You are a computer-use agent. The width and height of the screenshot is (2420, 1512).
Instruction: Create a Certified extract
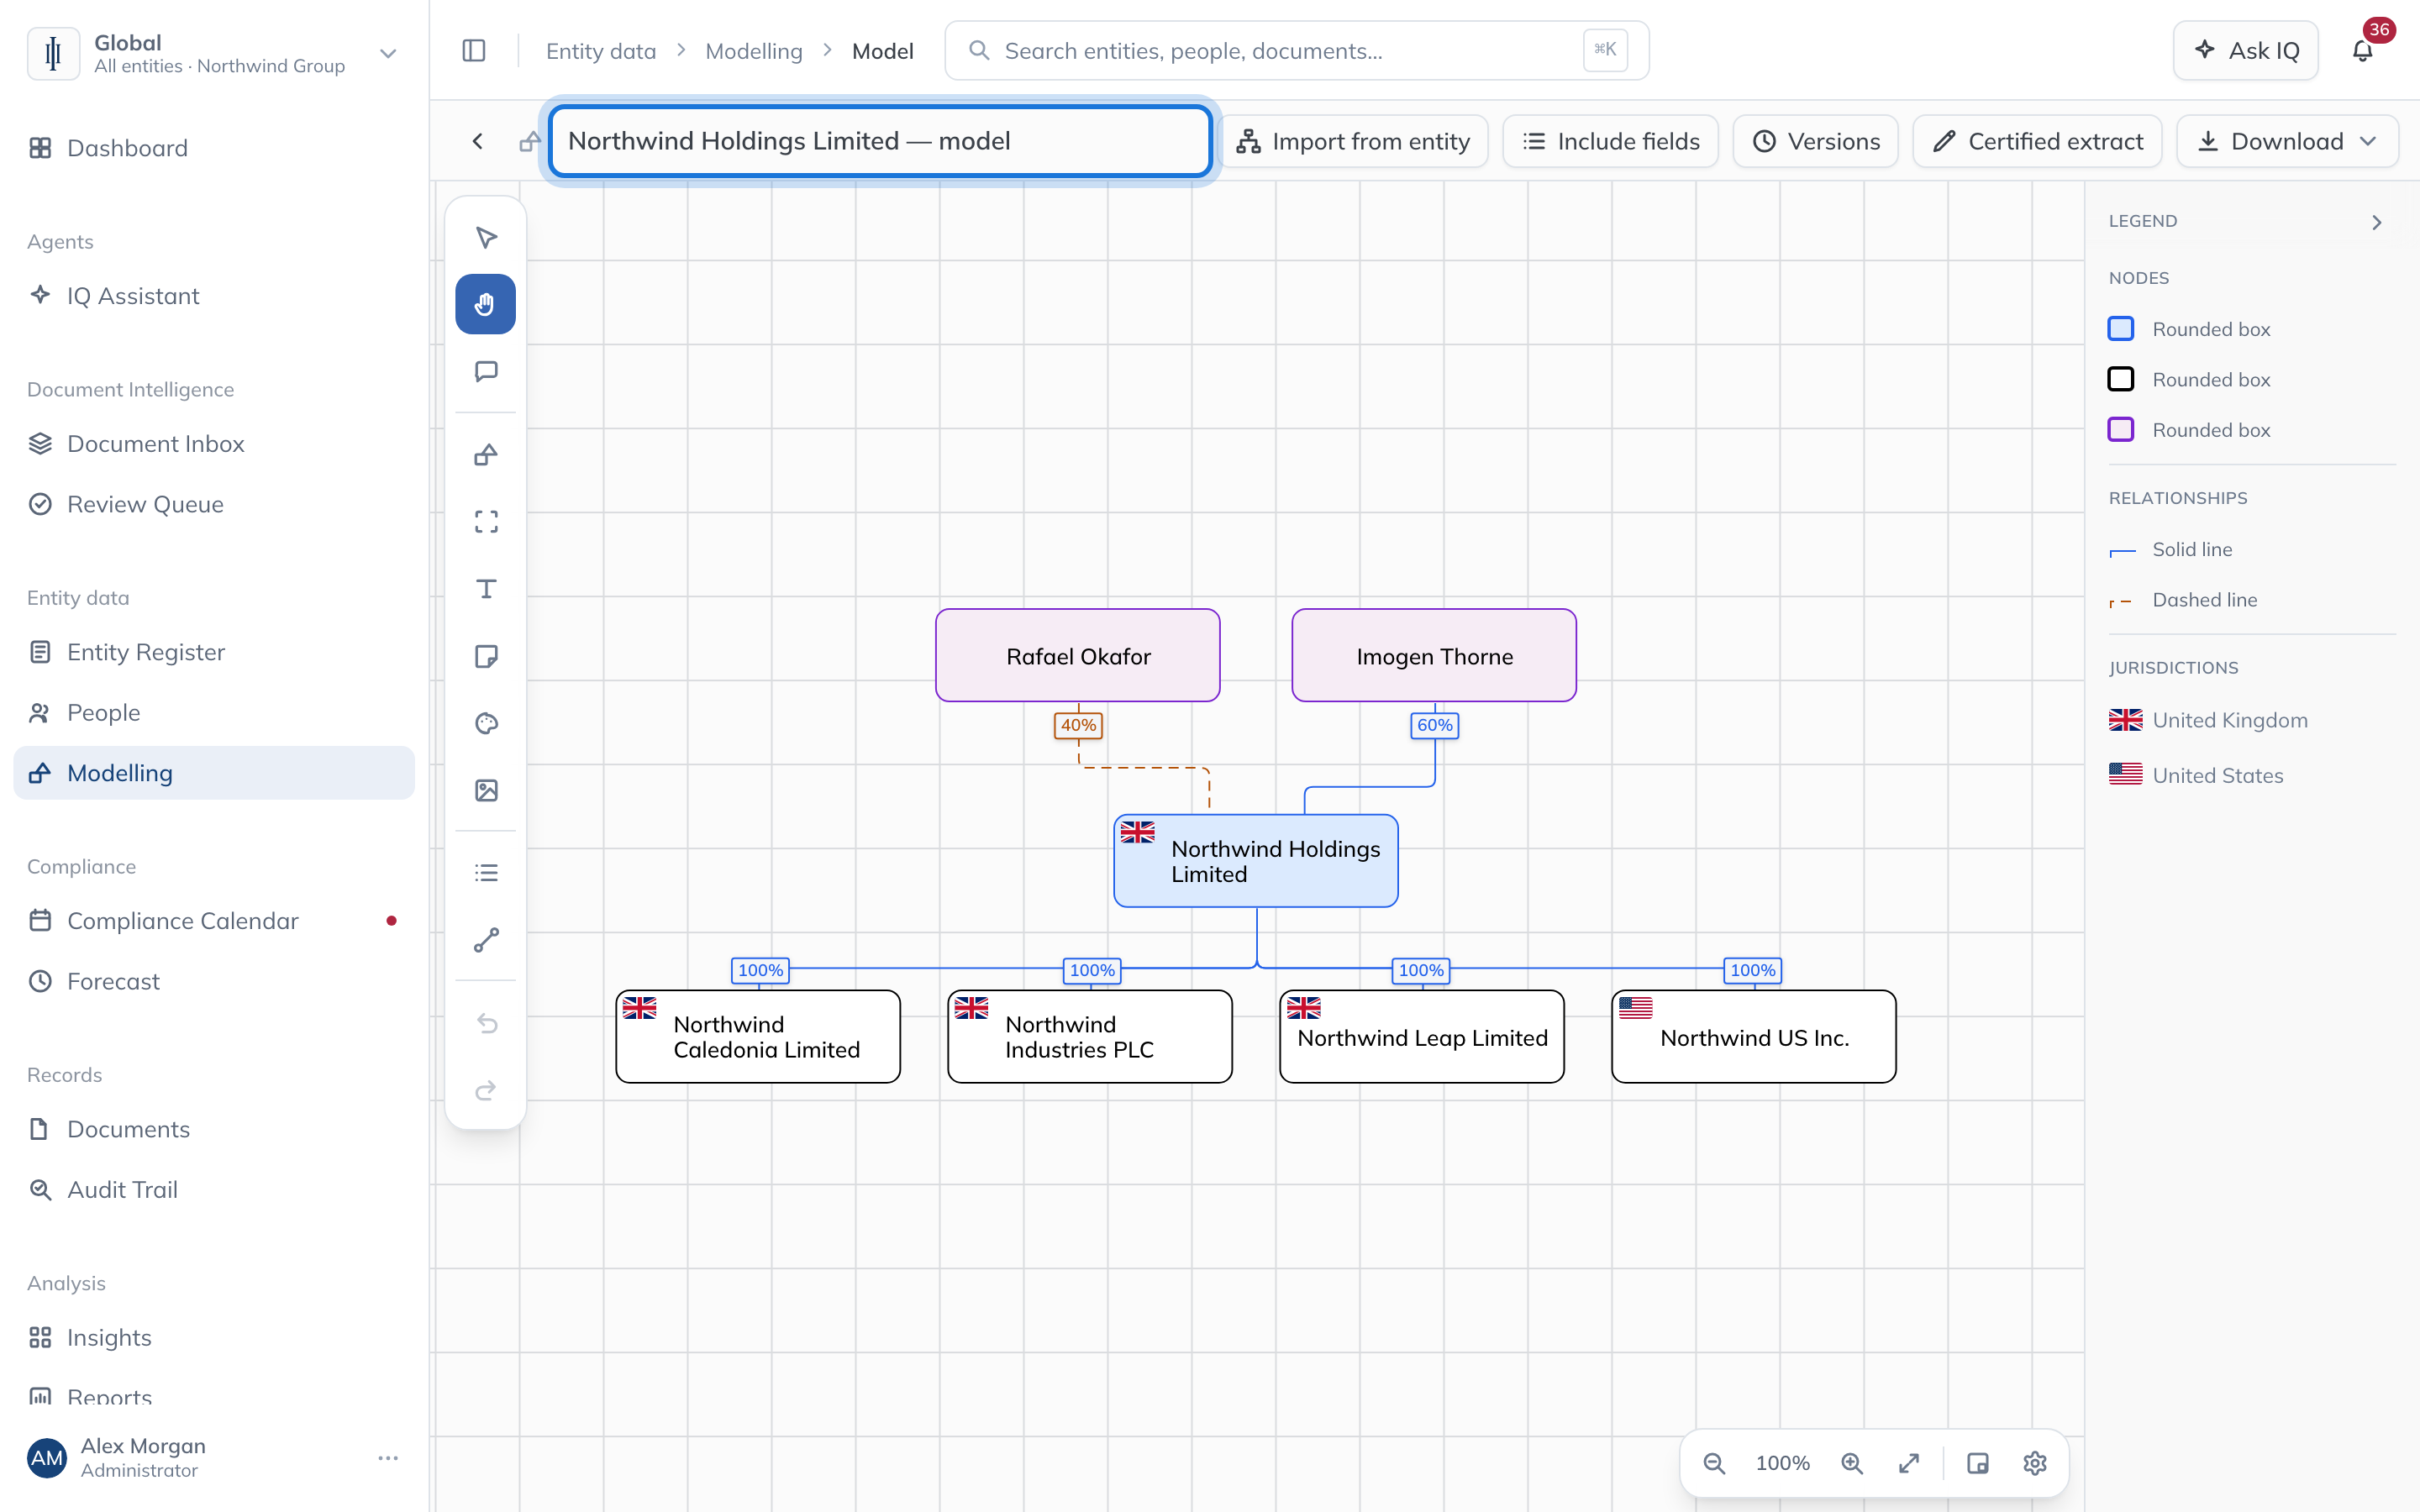[2037, 141]
